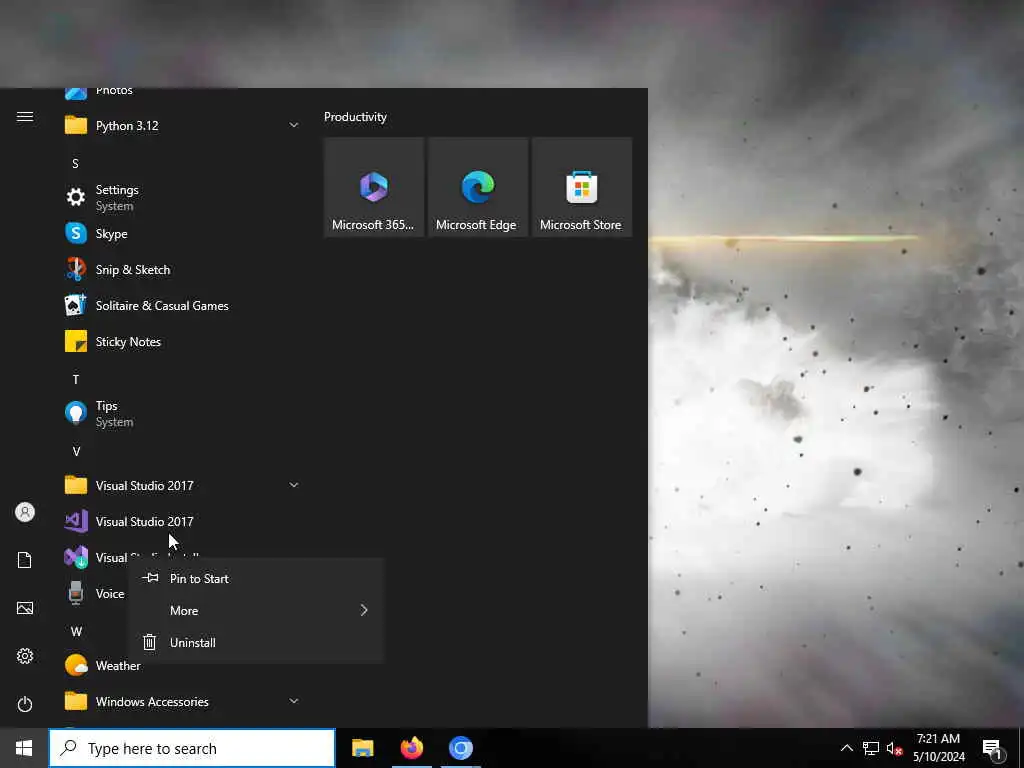Launch Solitaire & Casual Games
This screenshot has height=768, width=1024.
182,305
